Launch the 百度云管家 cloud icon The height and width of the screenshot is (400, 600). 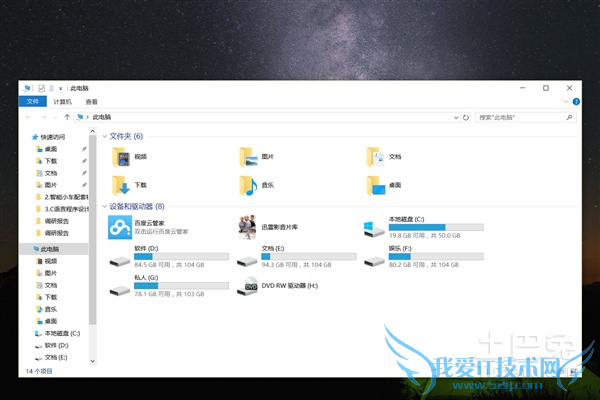[x=120, y=227]
